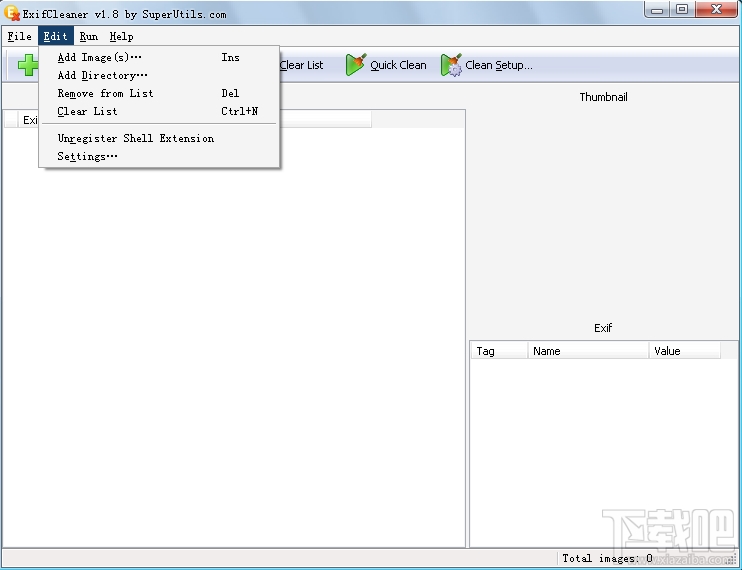Click the Tag column header

[x=499, y=351]
